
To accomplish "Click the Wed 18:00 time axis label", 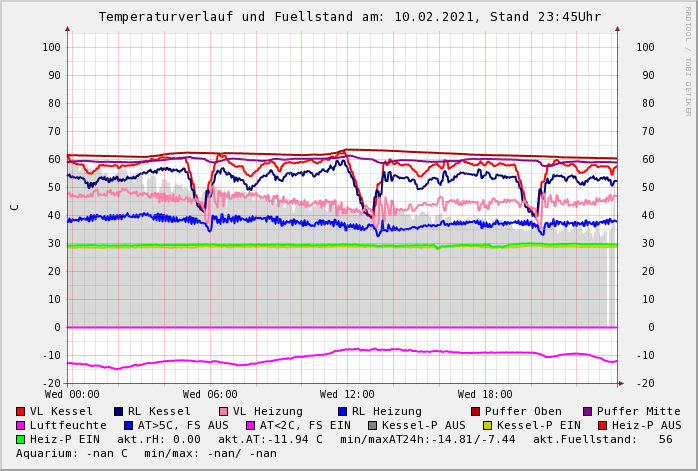I will click(x=485, y=394).
